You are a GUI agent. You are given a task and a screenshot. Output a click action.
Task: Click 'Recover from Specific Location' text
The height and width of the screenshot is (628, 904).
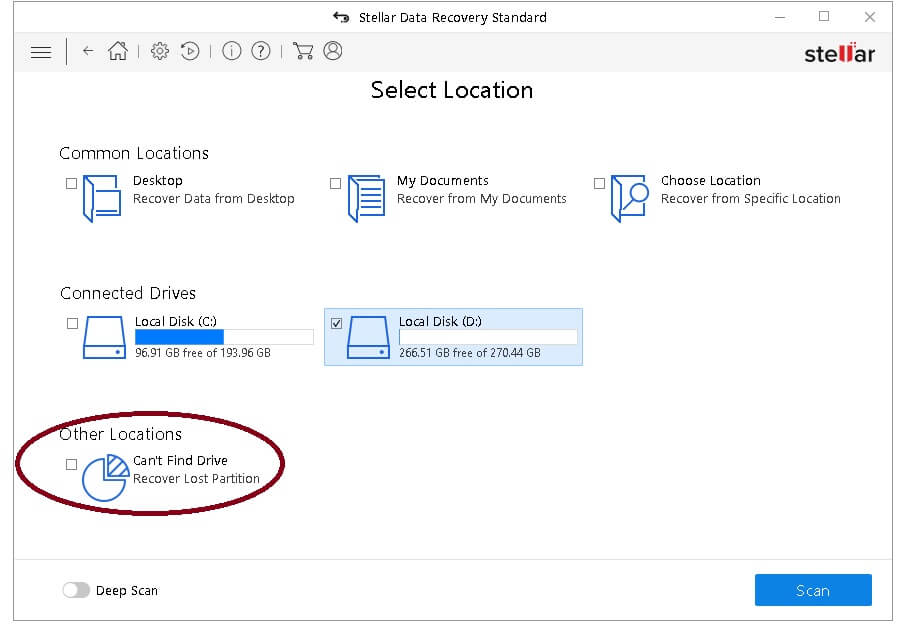pyautogui.click(x=751, y=199)
